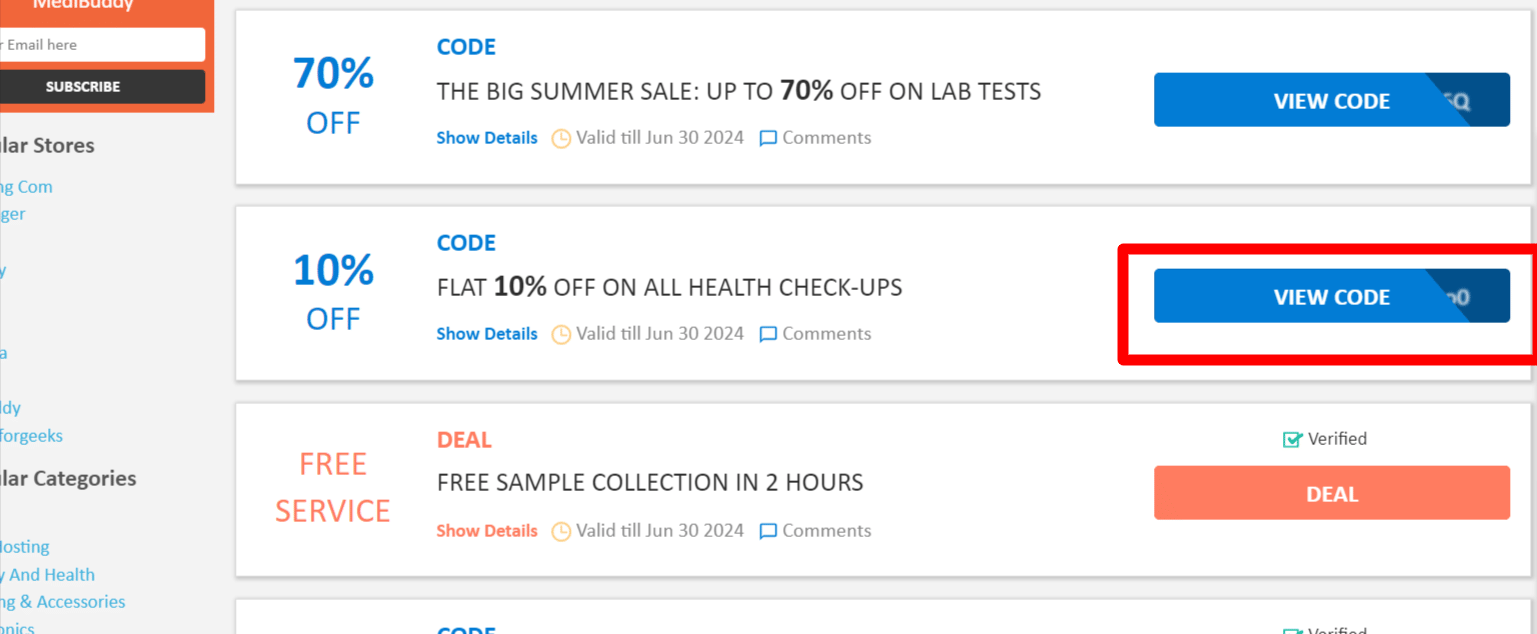Open the Hosting category in the sidebar

point(24,546)
